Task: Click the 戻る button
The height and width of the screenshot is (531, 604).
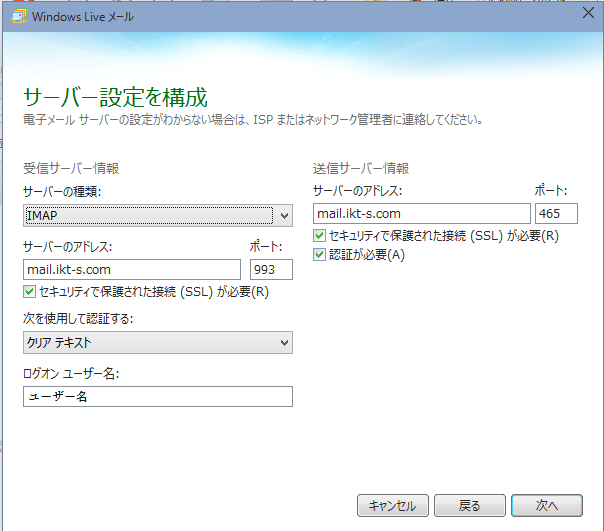Action: point(470,506)
